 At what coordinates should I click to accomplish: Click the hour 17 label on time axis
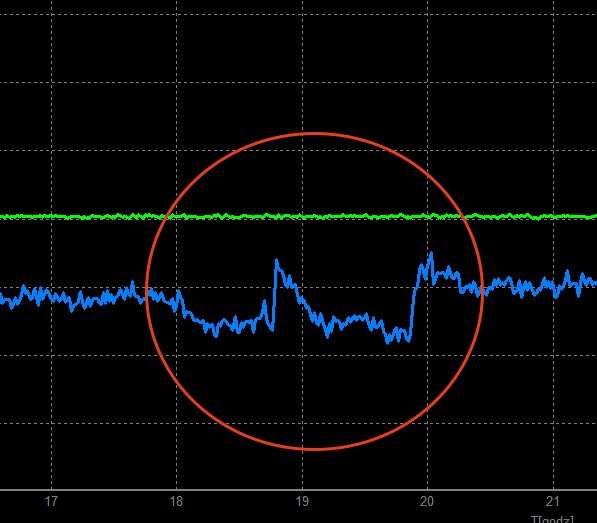click(x=51, y=501)
